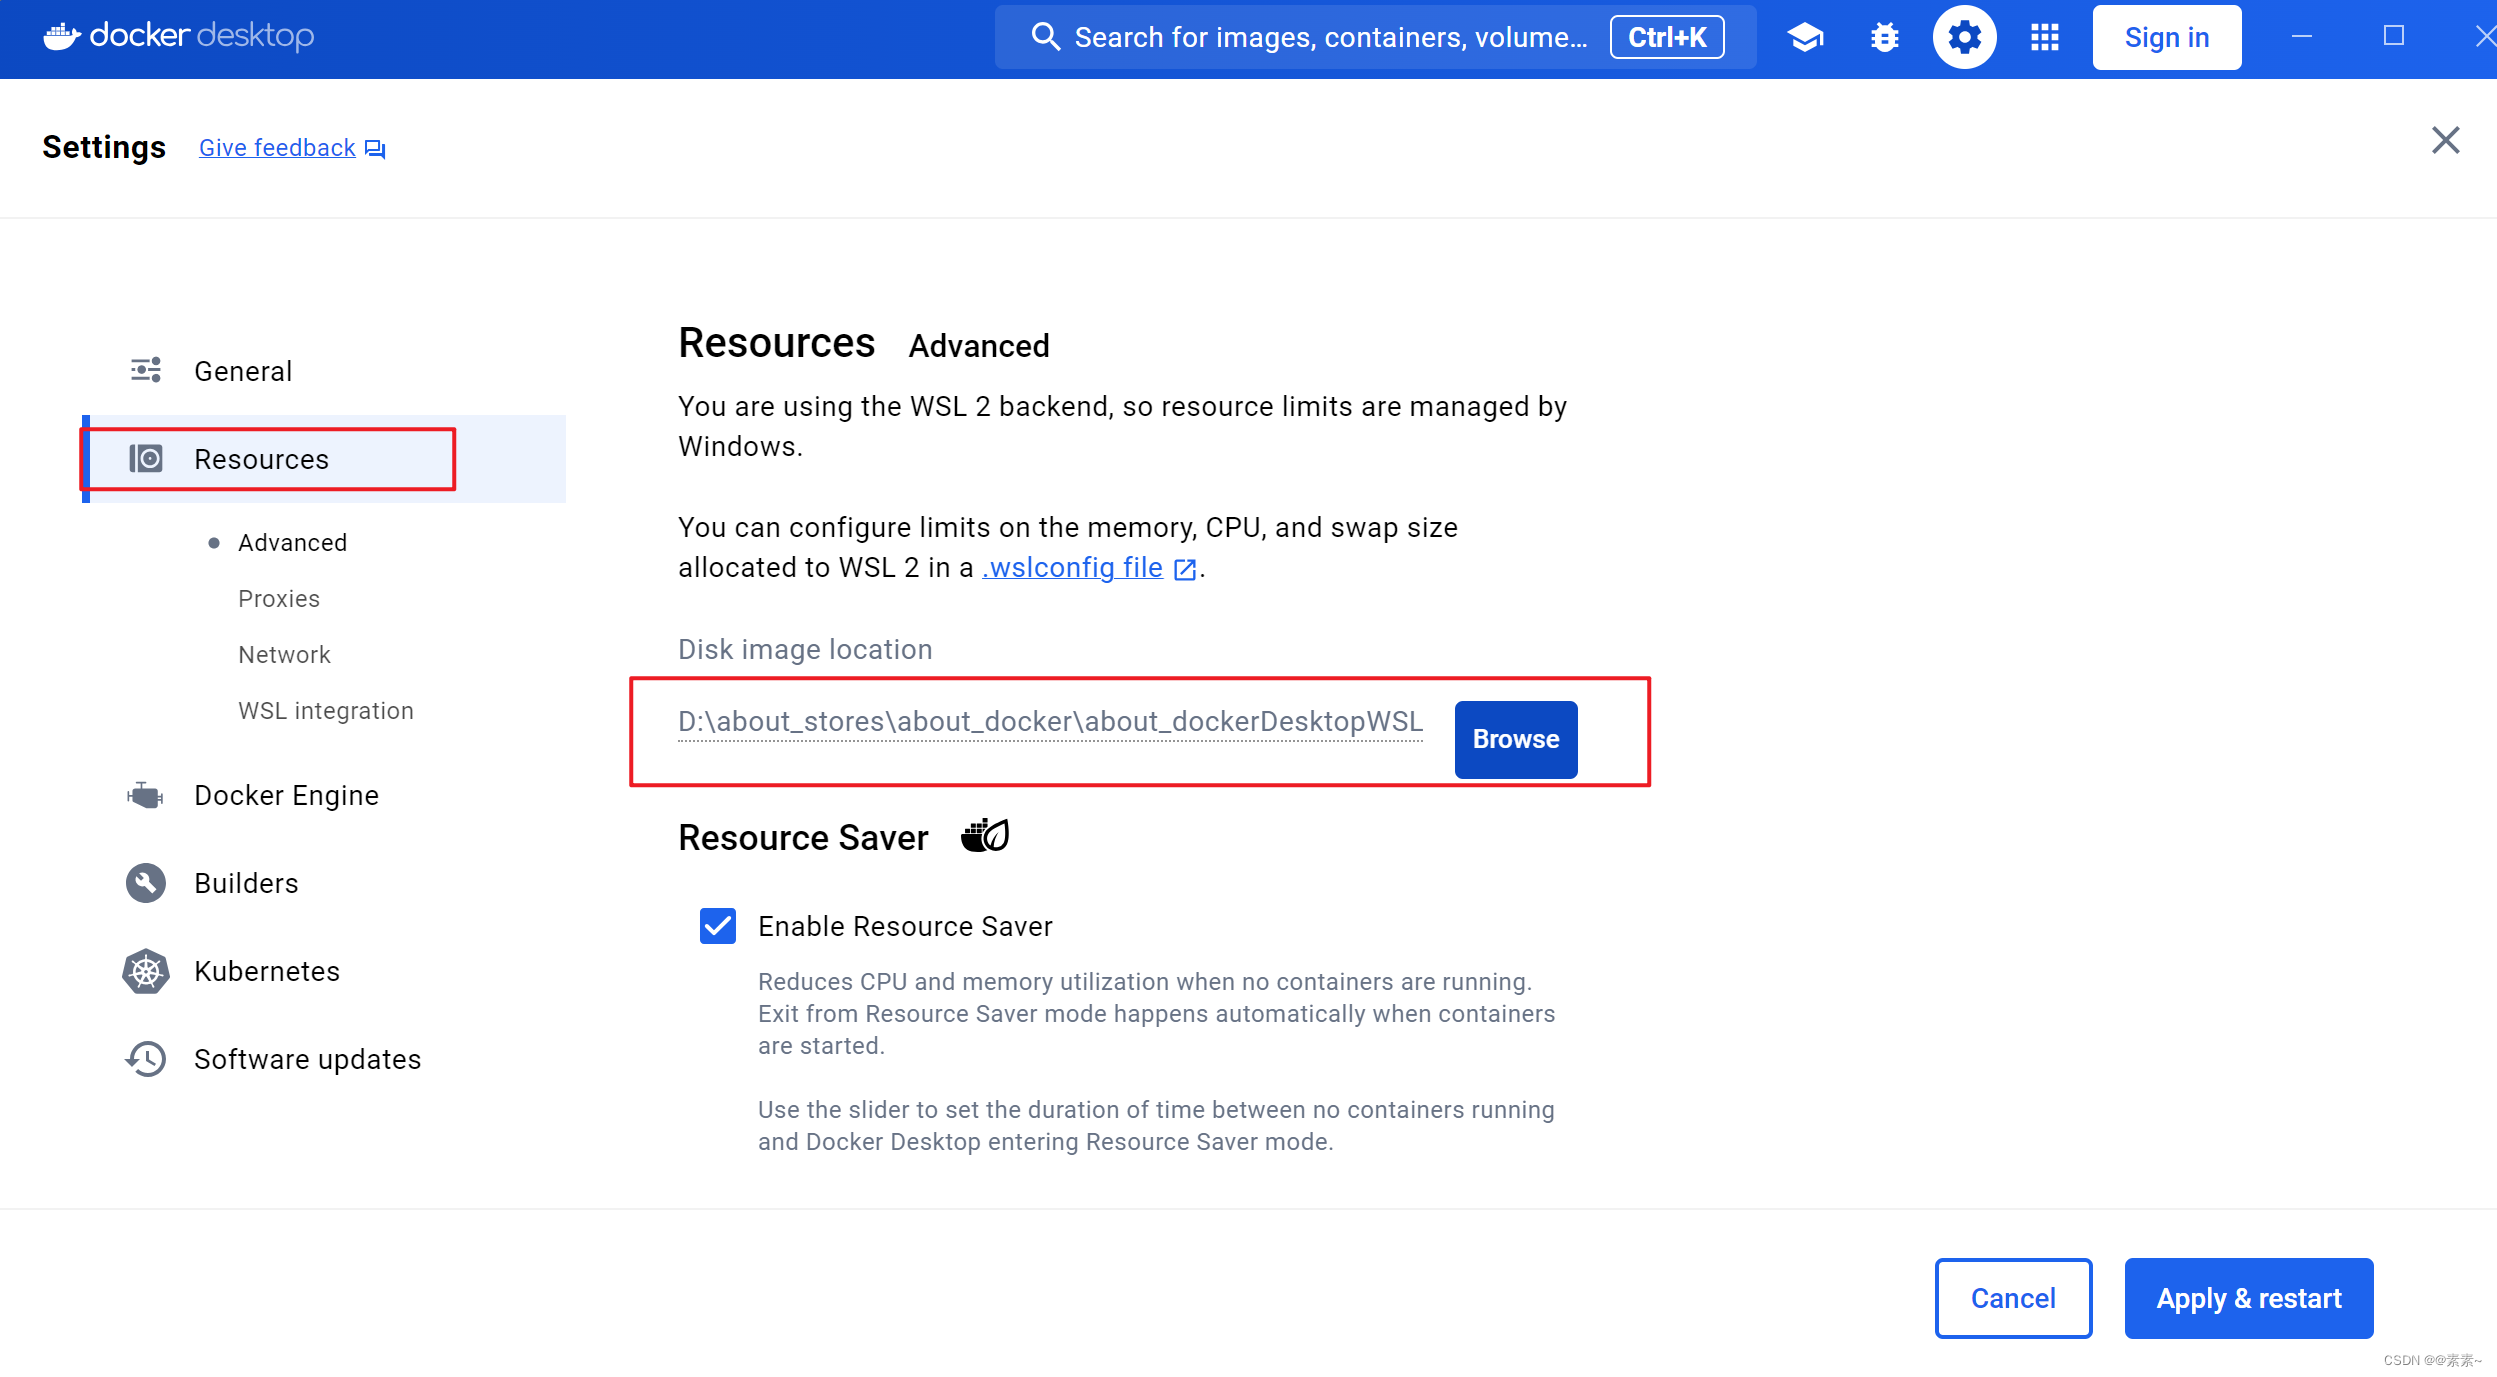Viewport: 2497px width, 1377px height.
Task: Select Network under Resources
Action: [284, 654]
